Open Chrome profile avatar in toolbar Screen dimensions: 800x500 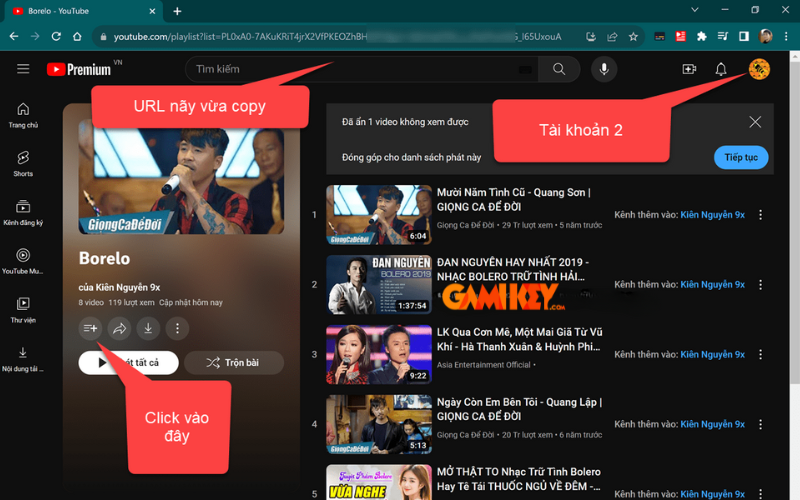765,37
